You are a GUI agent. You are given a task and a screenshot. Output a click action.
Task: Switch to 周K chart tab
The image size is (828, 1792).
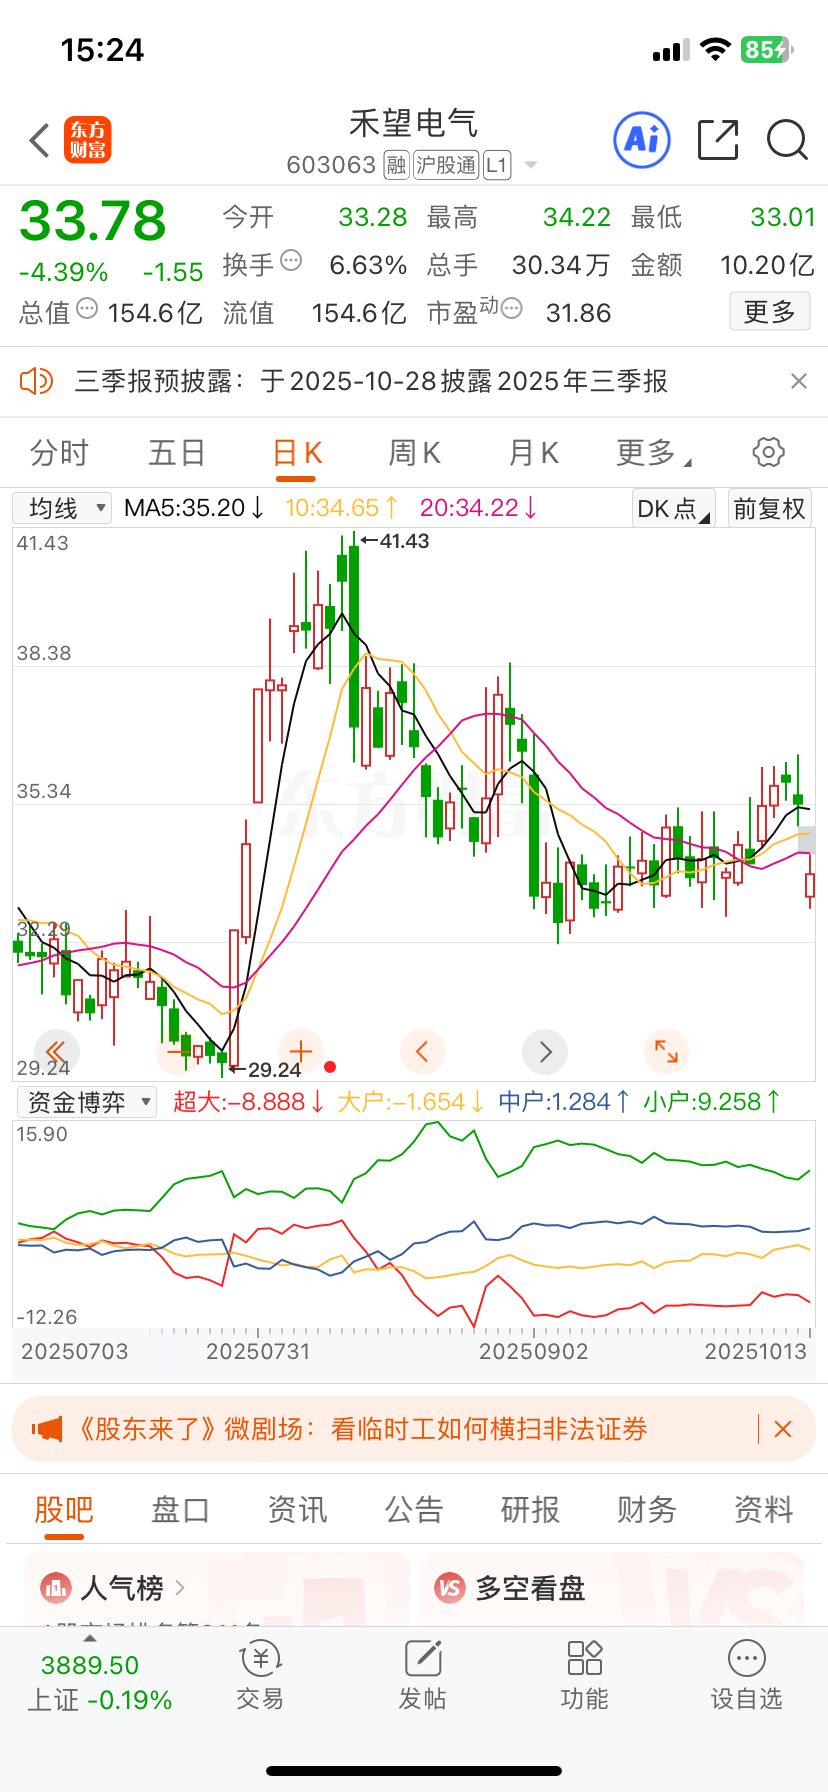tap(415, 453)
